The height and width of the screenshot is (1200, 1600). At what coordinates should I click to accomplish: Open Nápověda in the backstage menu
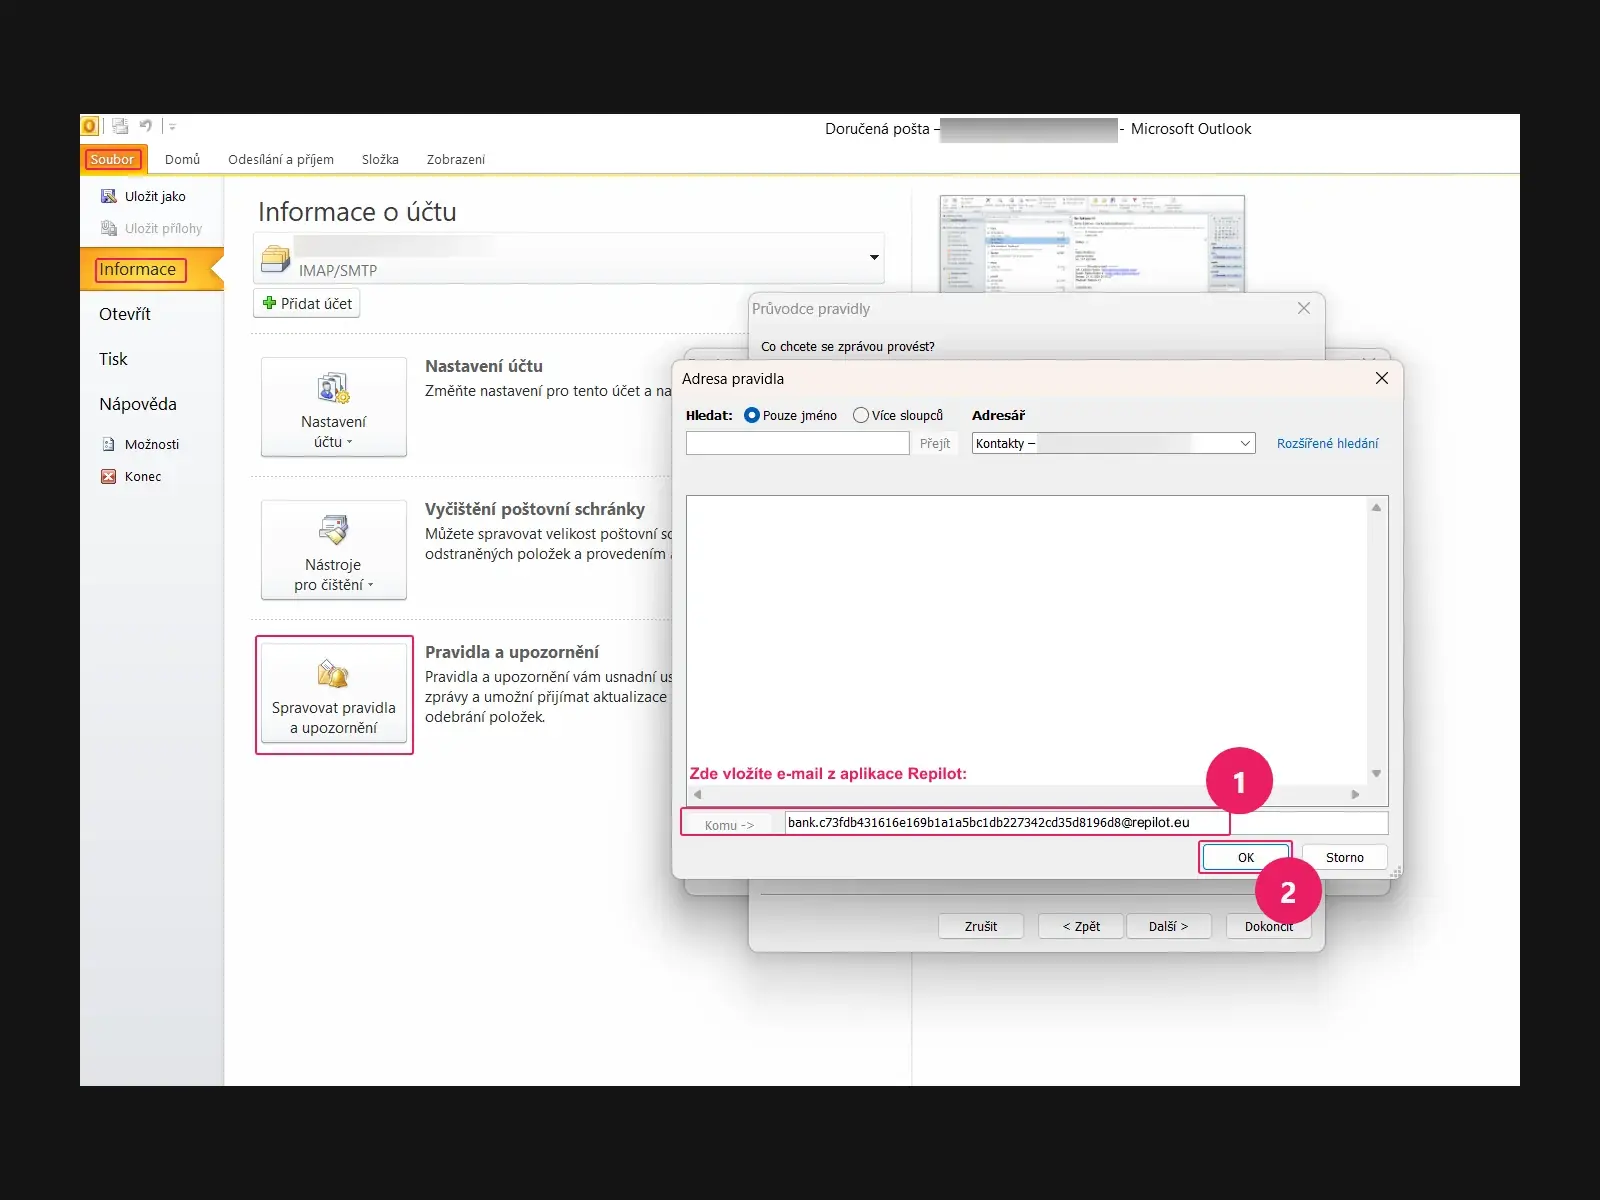point(138,404)
